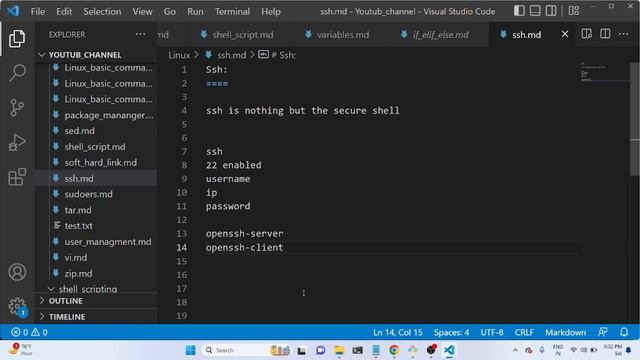Open the Search view in activity bar
The image size is (640, 360).
tap(17, 73)
